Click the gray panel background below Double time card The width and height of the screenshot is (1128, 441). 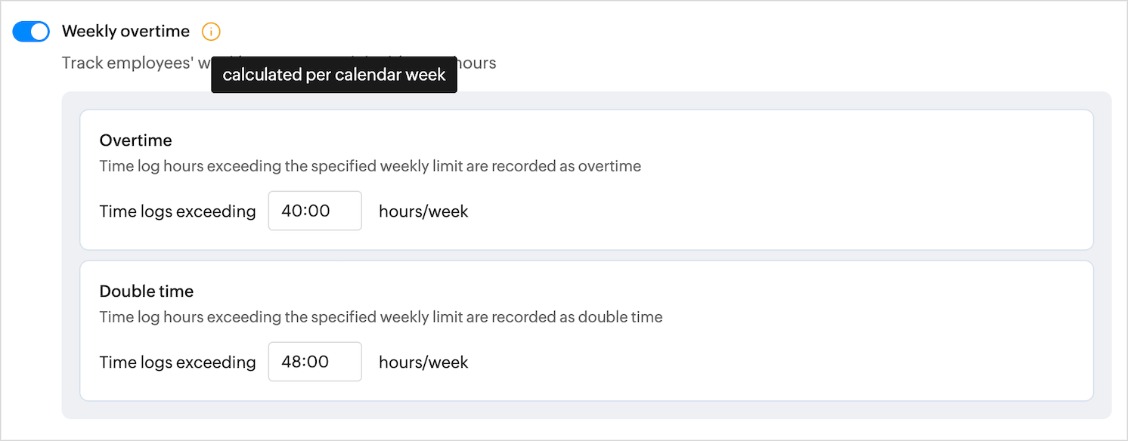point(586,410)
